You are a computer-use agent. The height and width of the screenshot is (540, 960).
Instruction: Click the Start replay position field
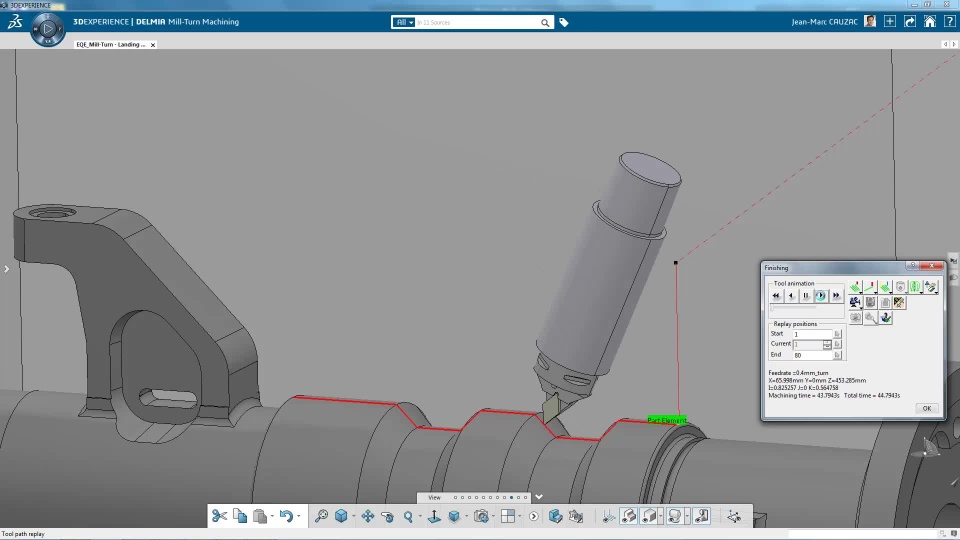812,334
